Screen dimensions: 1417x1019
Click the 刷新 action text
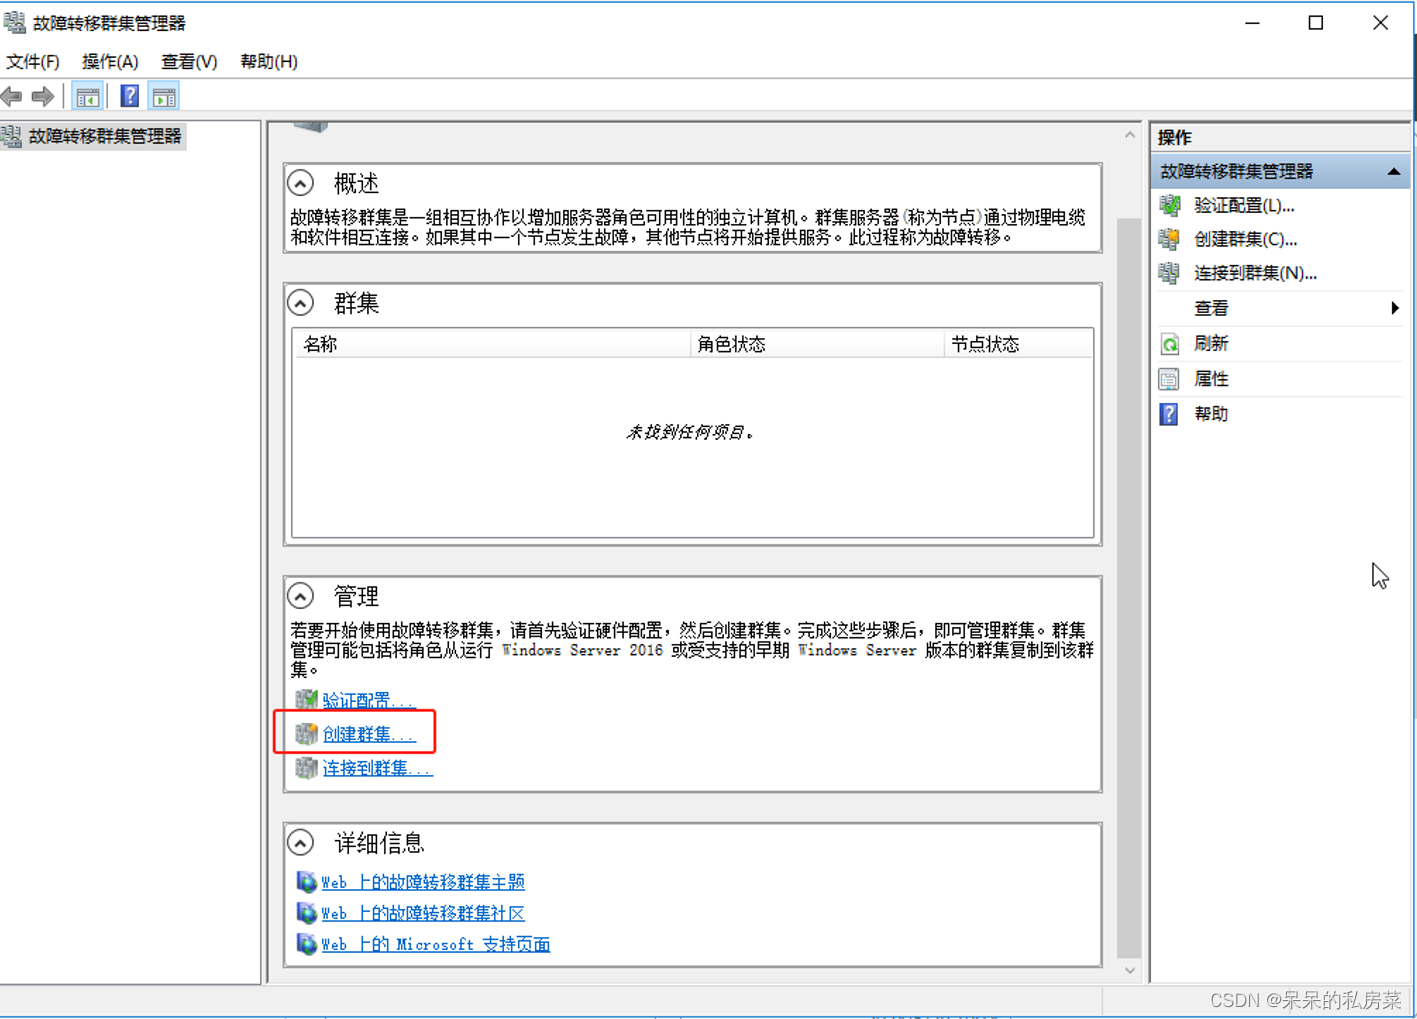tap(1211, 344)
